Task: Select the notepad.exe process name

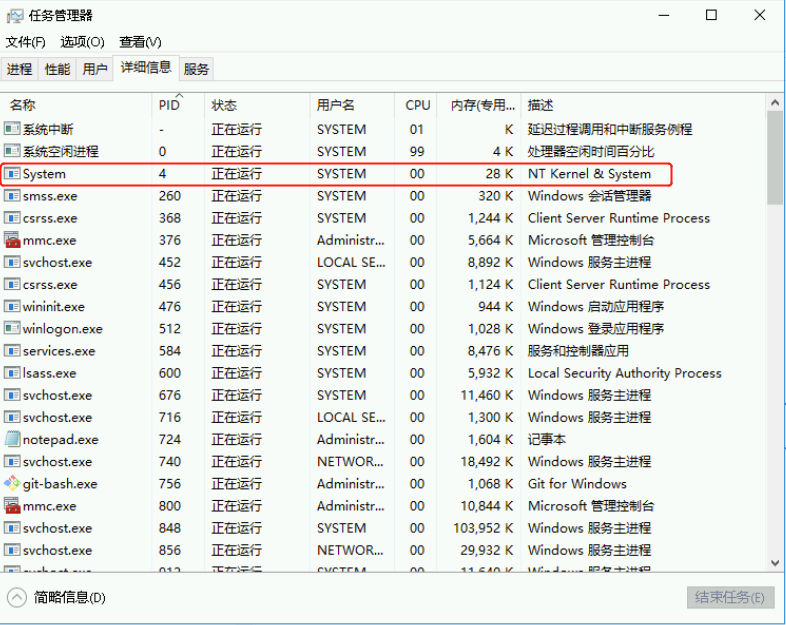Action: click(60, 440)
